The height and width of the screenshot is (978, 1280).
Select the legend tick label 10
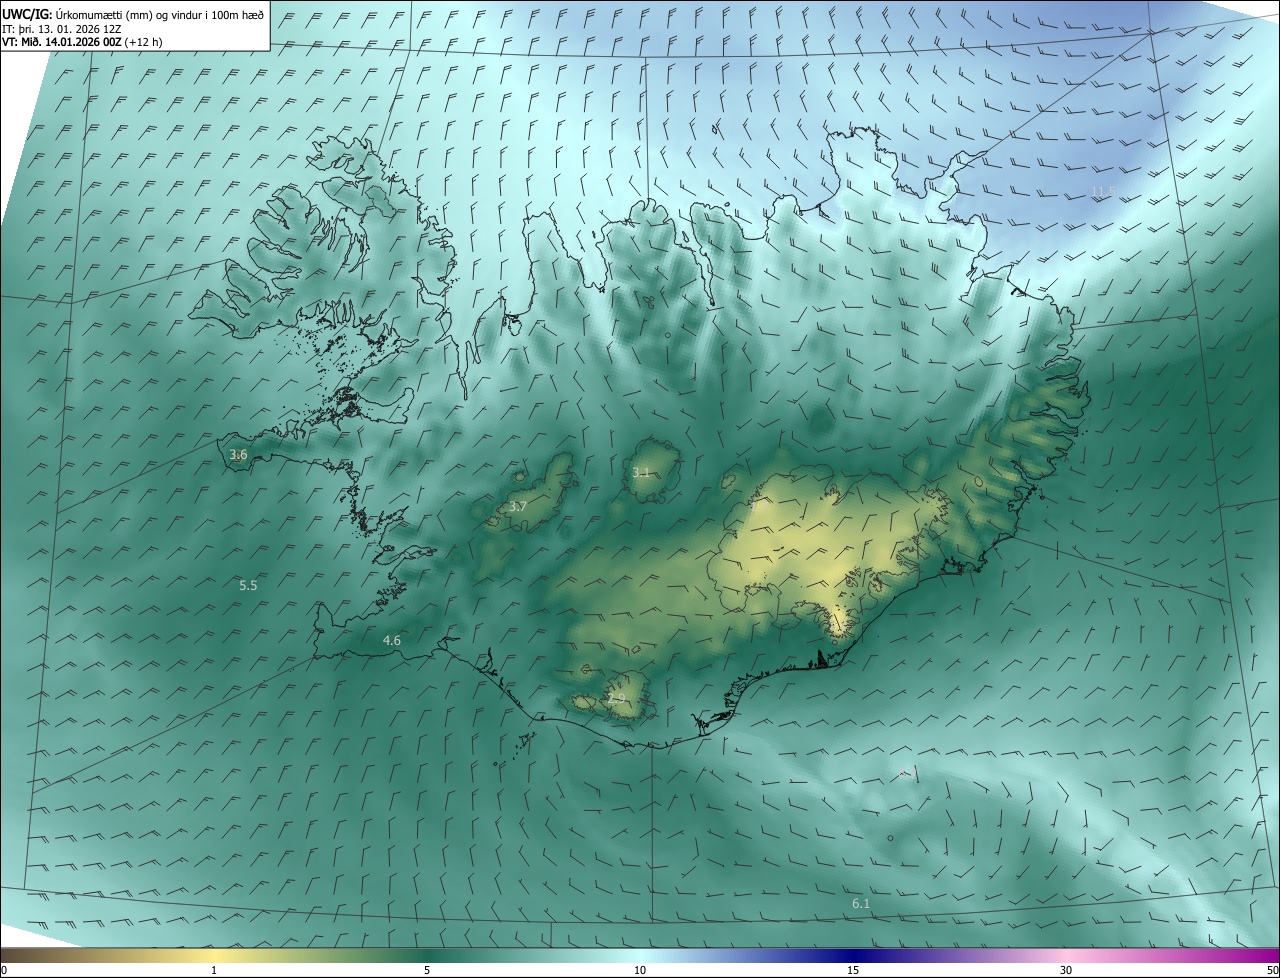(640, 970)
